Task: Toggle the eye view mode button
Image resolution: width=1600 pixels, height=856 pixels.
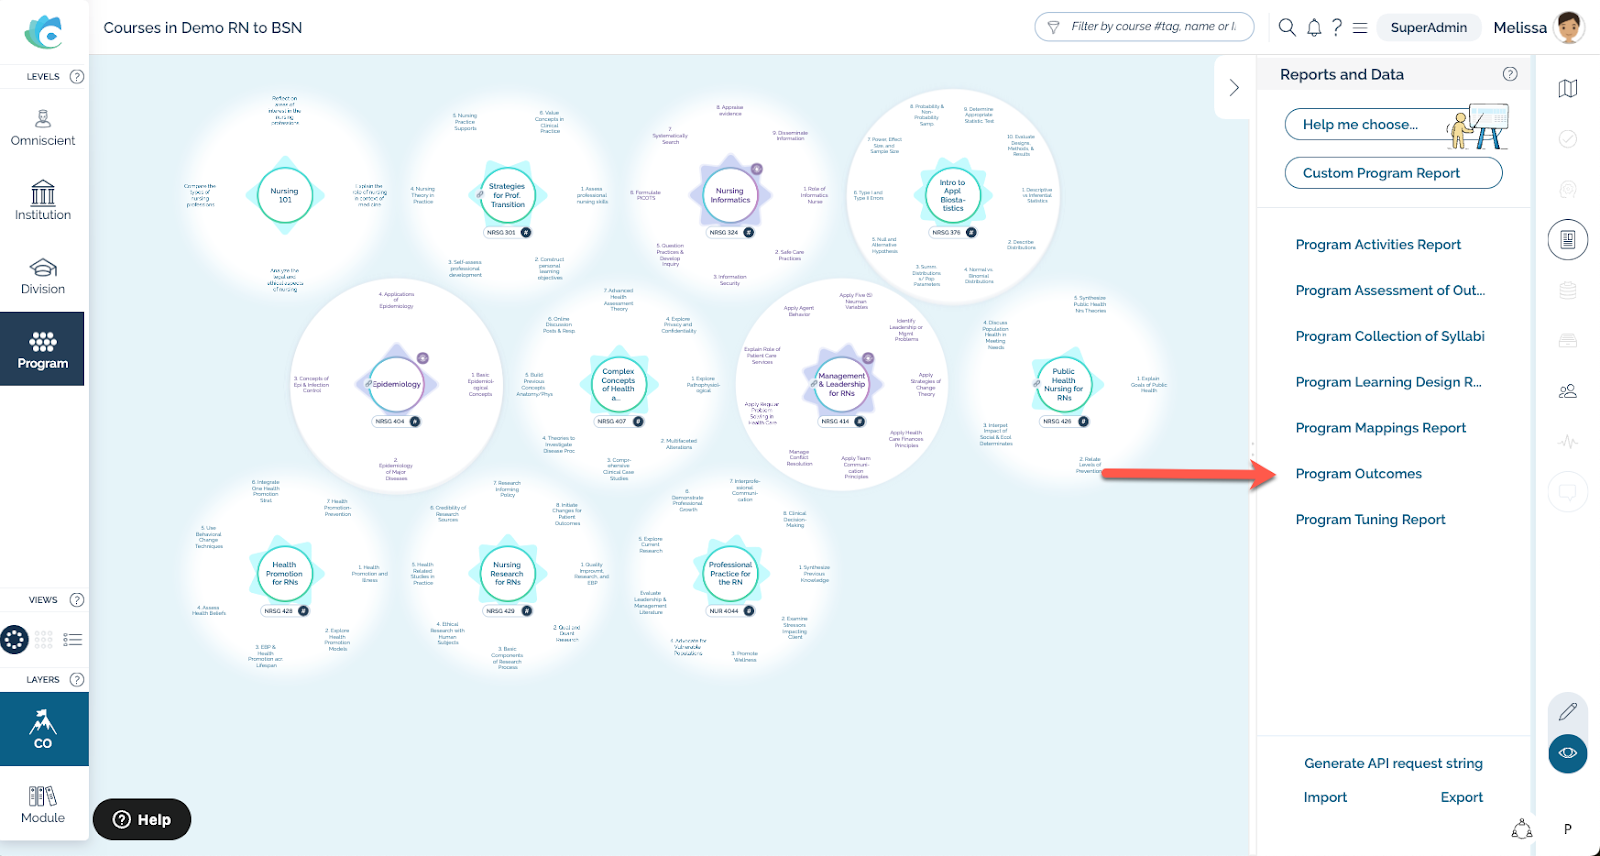Action: (1567, 753)
